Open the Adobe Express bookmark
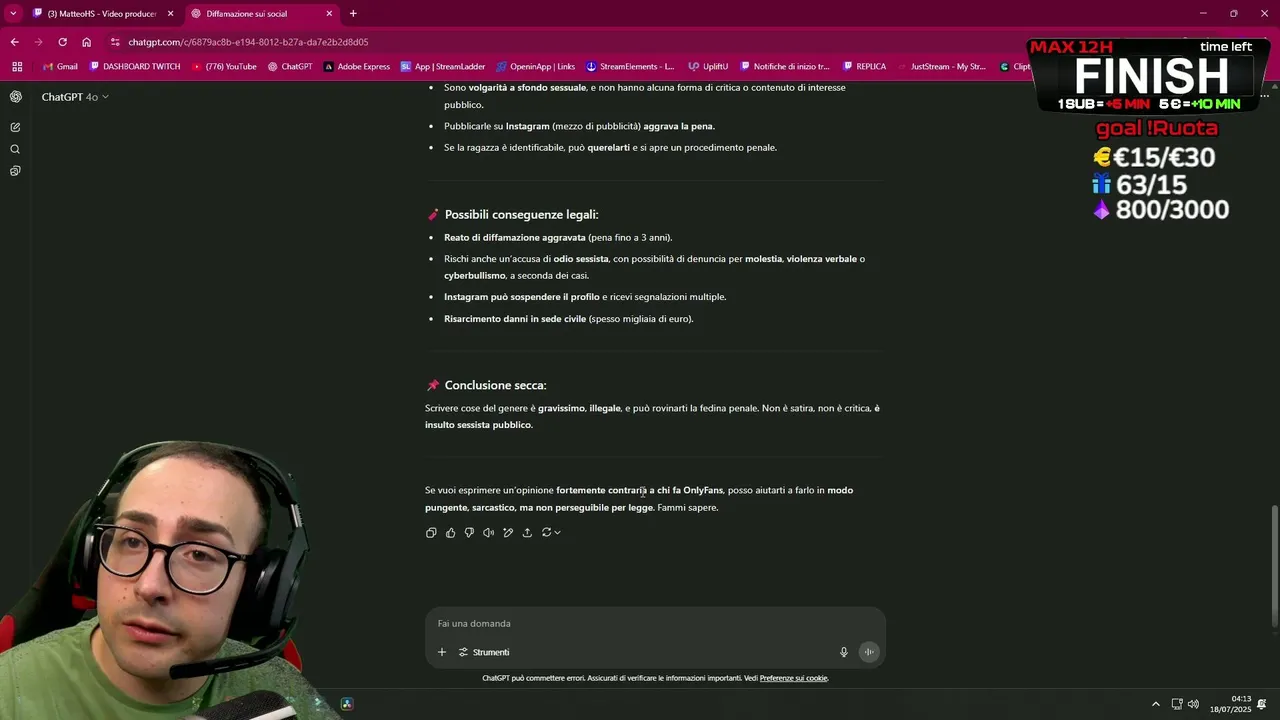 pos(356,67)
